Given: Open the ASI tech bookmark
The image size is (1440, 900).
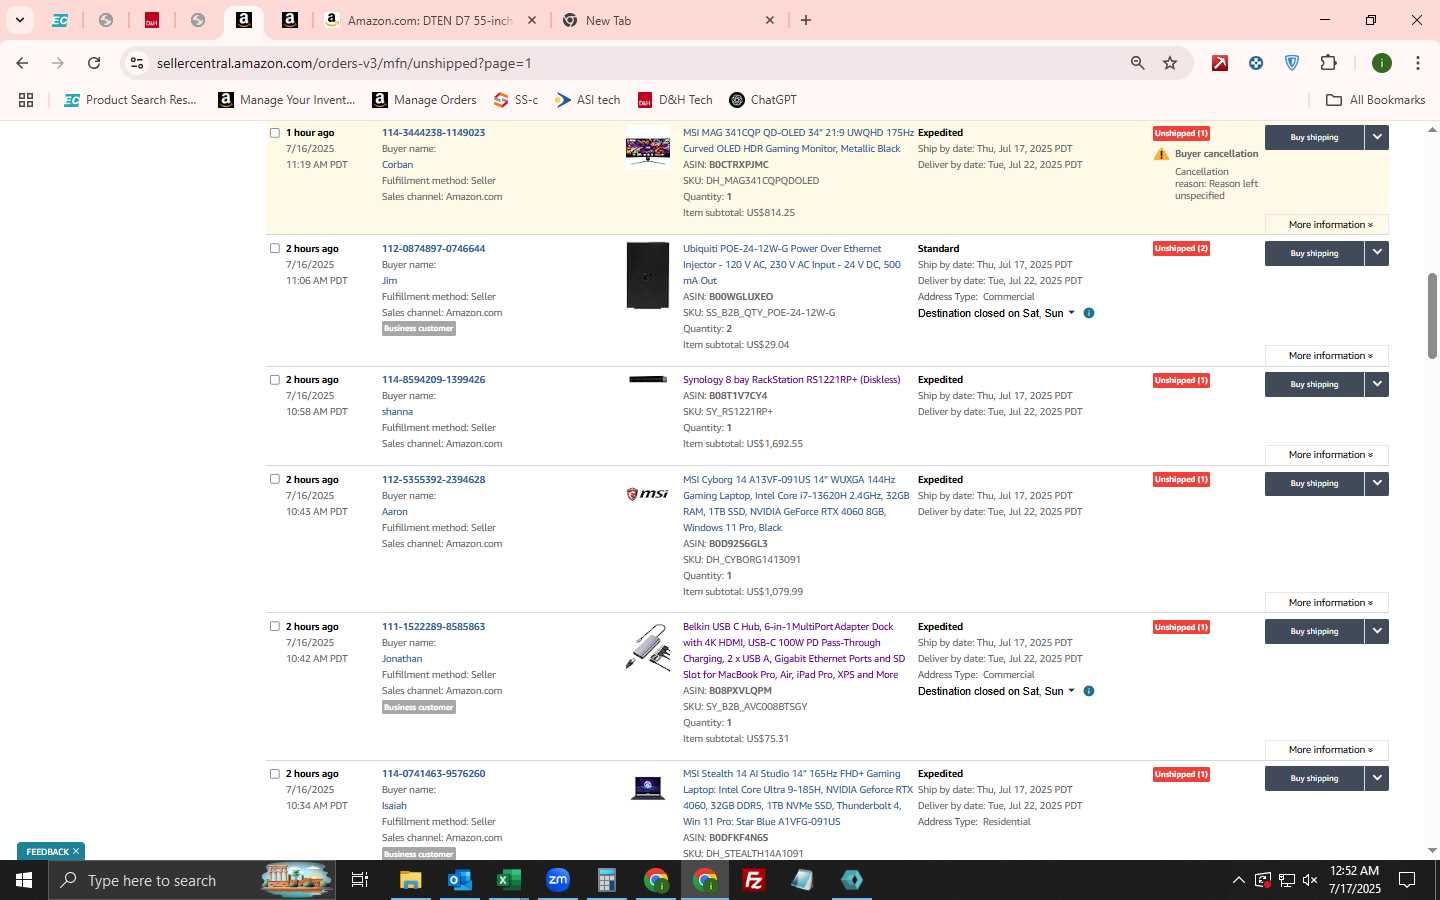Looking at the screenshot, I should 588,100.
